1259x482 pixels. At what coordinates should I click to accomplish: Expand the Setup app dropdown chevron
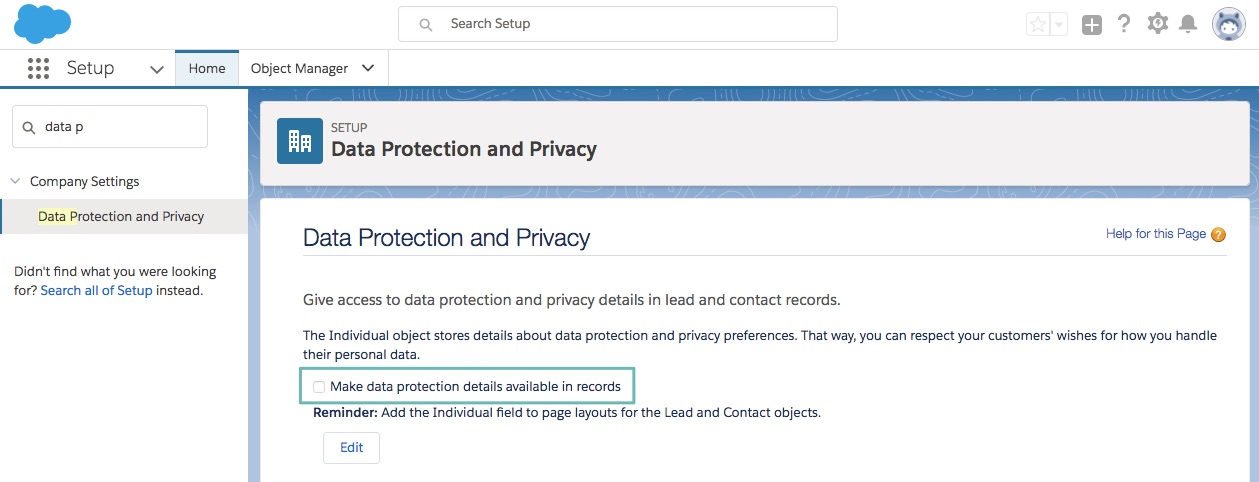coord(157,69)
